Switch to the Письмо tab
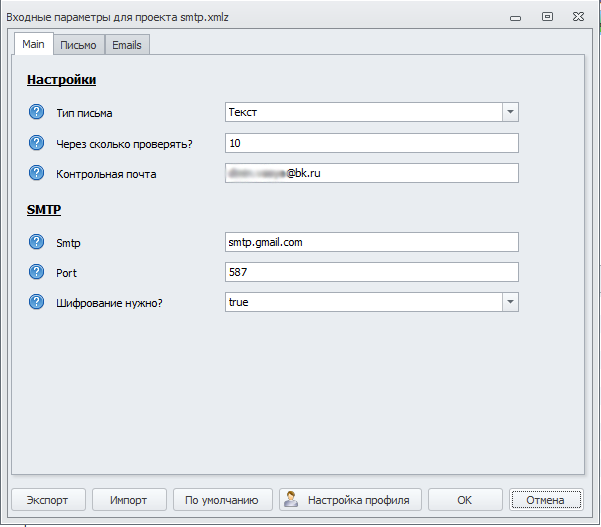601x527 pixels. pos(78,45)
